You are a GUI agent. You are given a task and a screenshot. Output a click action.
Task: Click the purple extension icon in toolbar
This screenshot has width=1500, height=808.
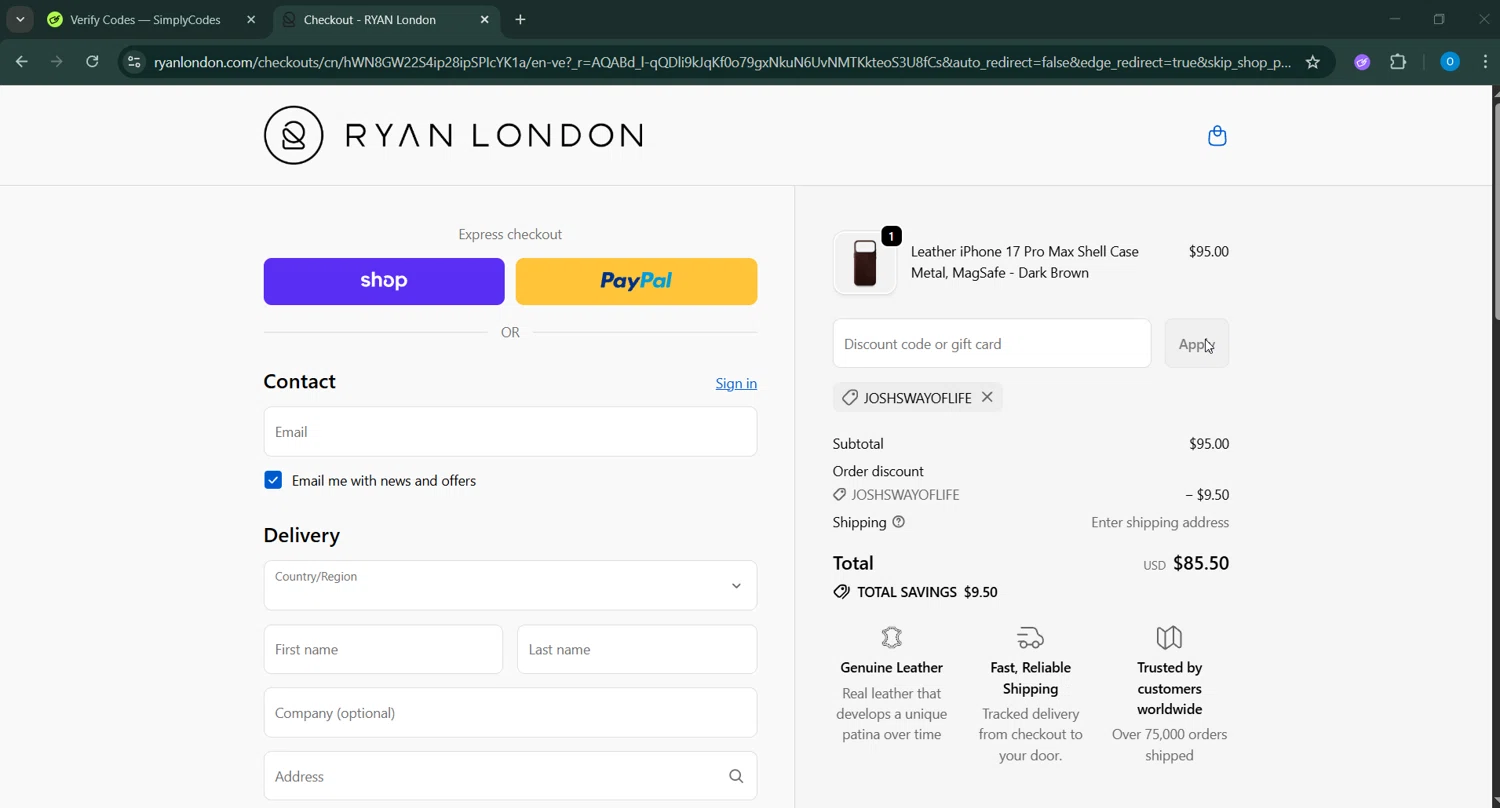coord(1362,62)
